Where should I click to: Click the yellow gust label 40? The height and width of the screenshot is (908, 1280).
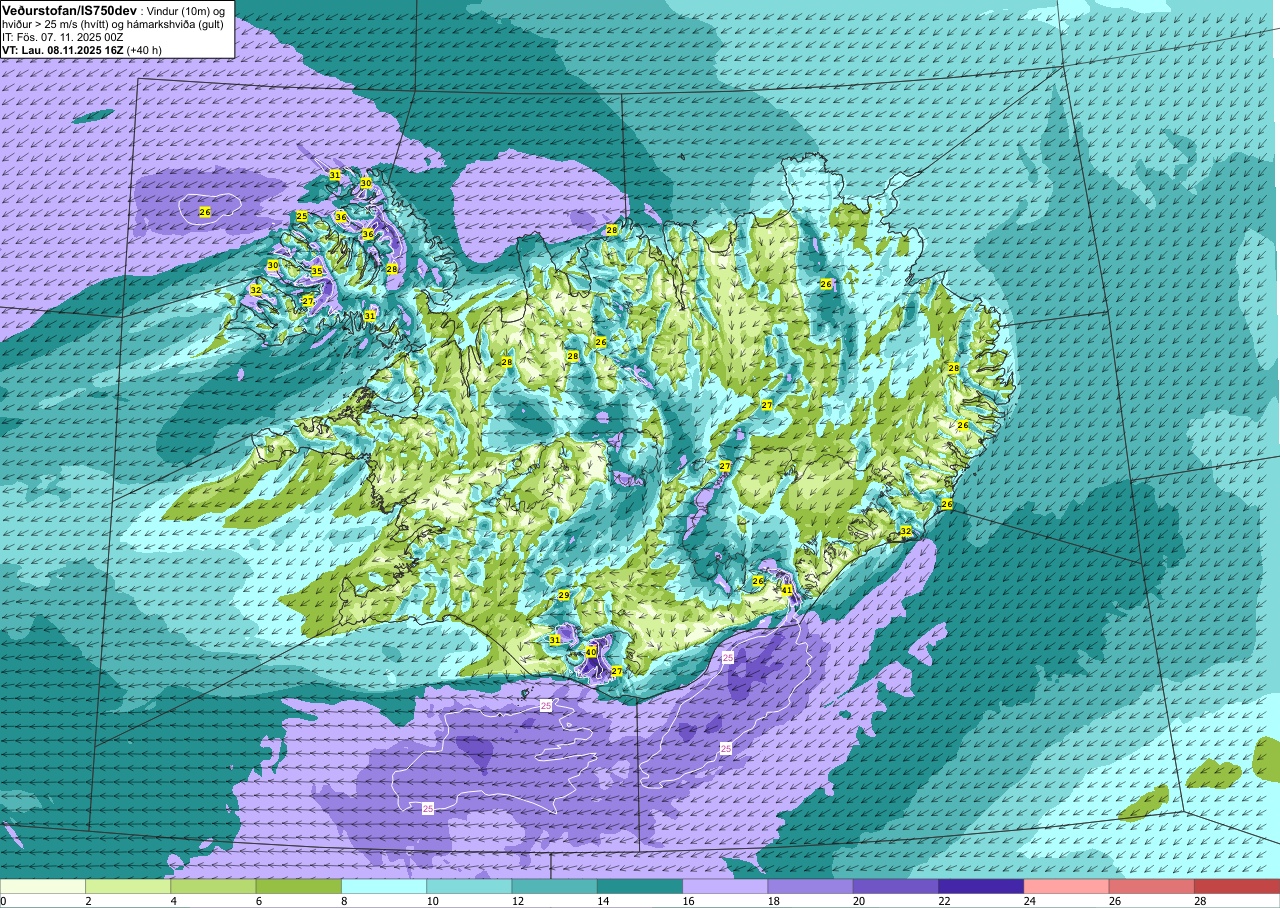591,652
